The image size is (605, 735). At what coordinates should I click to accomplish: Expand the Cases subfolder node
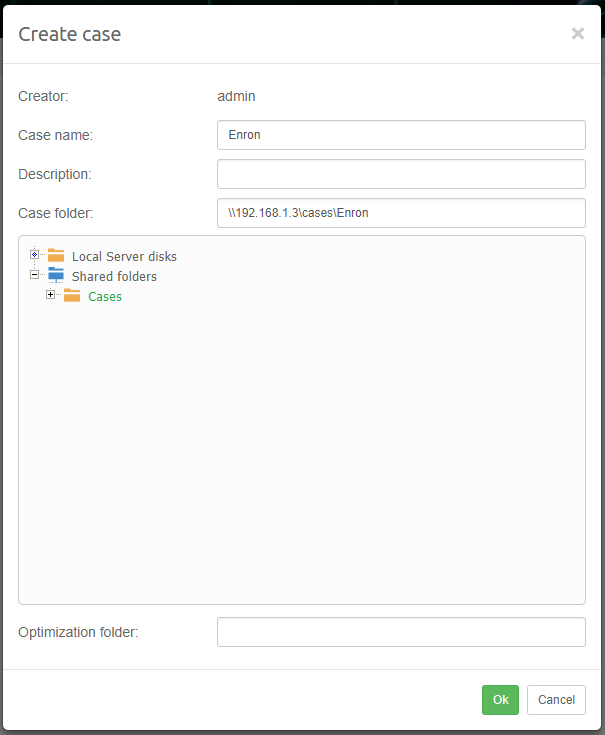pos(51,295)
